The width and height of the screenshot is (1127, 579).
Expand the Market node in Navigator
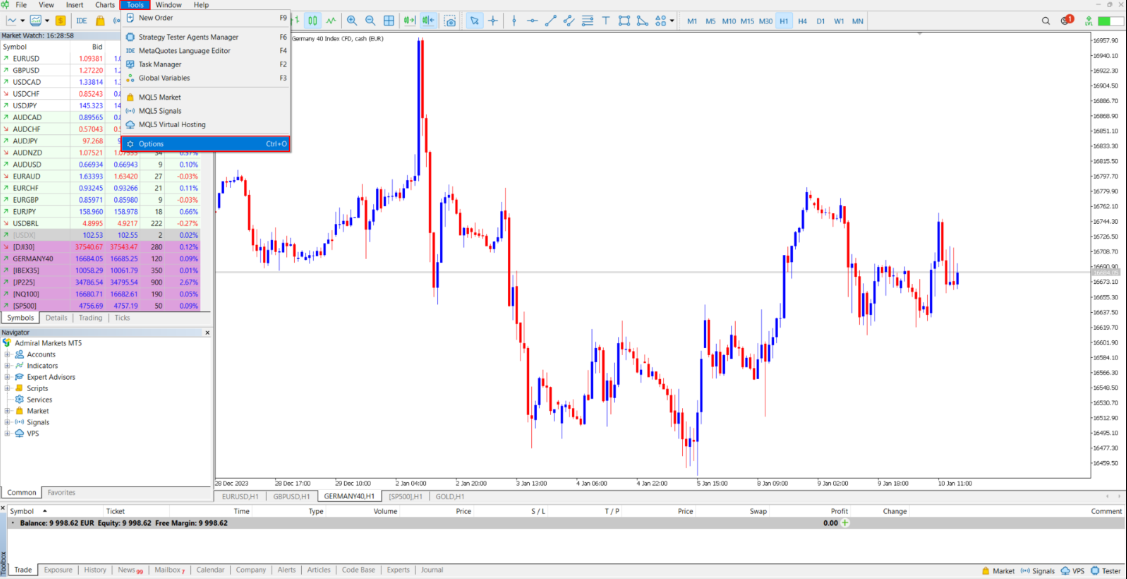point(8,411)
